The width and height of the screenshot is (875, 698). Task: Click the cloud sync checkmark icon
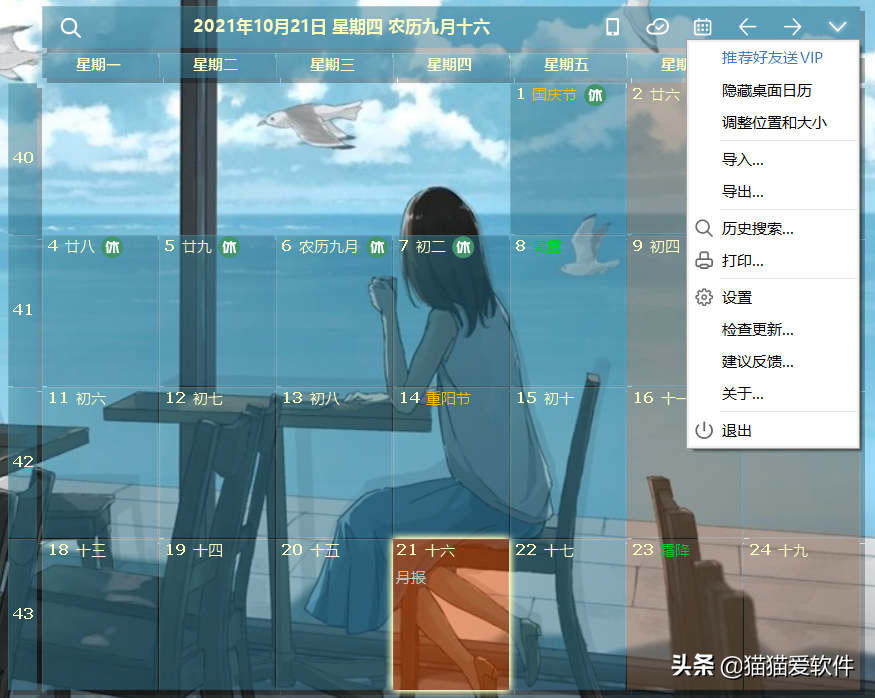(x=657, y=27)
